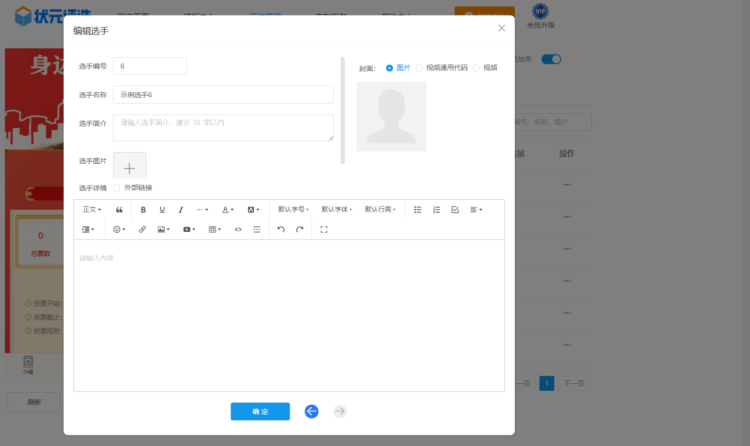Open the 默认字号 font size dropdown
This screenshot has width=750, height=446.
(x=293, y=210)
